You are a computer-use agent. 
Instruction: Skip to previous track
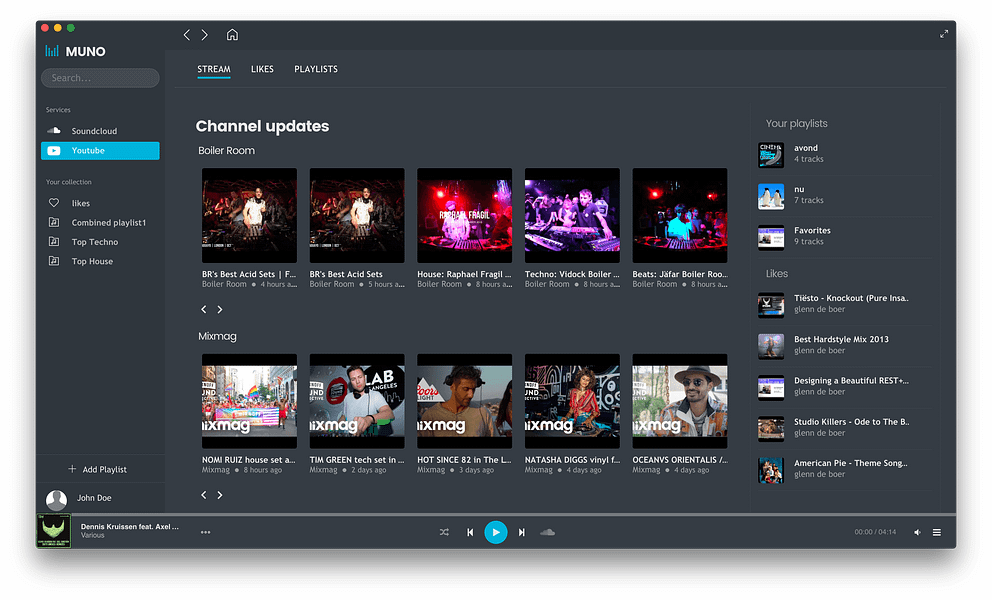[x=470, y=532]
